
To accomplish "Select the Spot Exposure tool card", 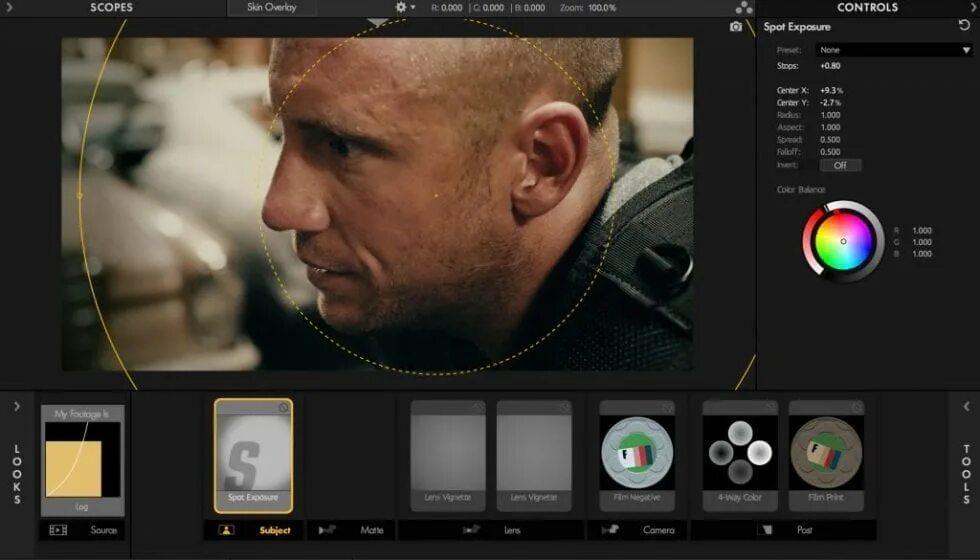I will pos(253,456).
